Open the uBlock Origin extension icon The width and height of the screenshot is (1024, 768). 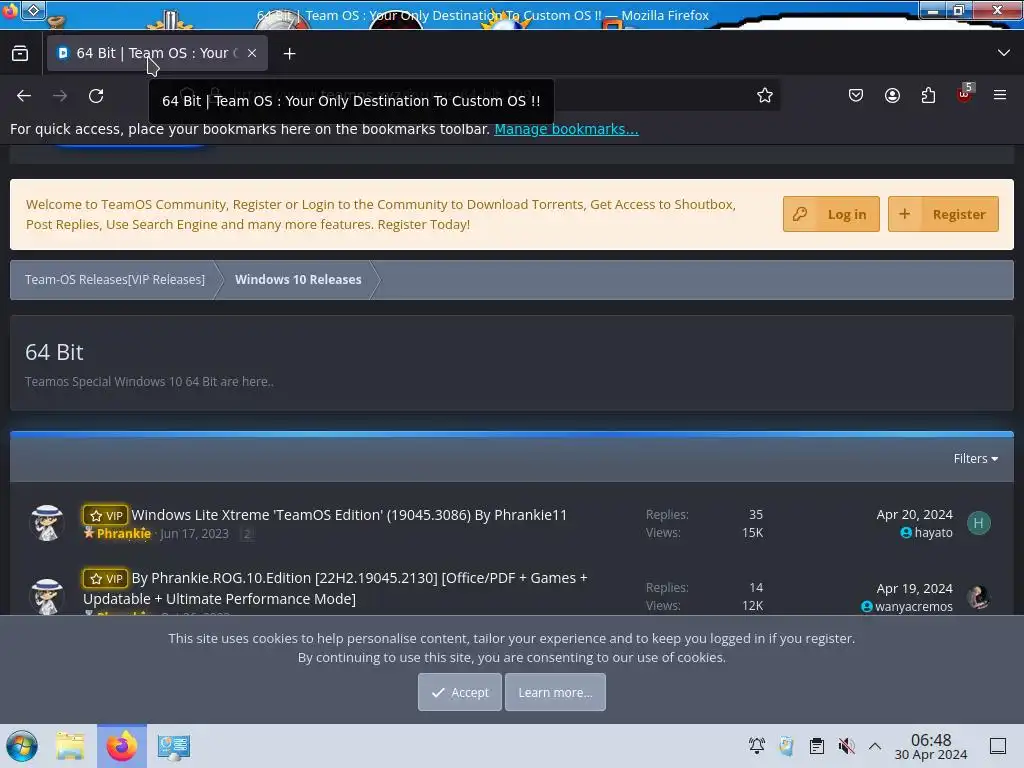[965, 94]
